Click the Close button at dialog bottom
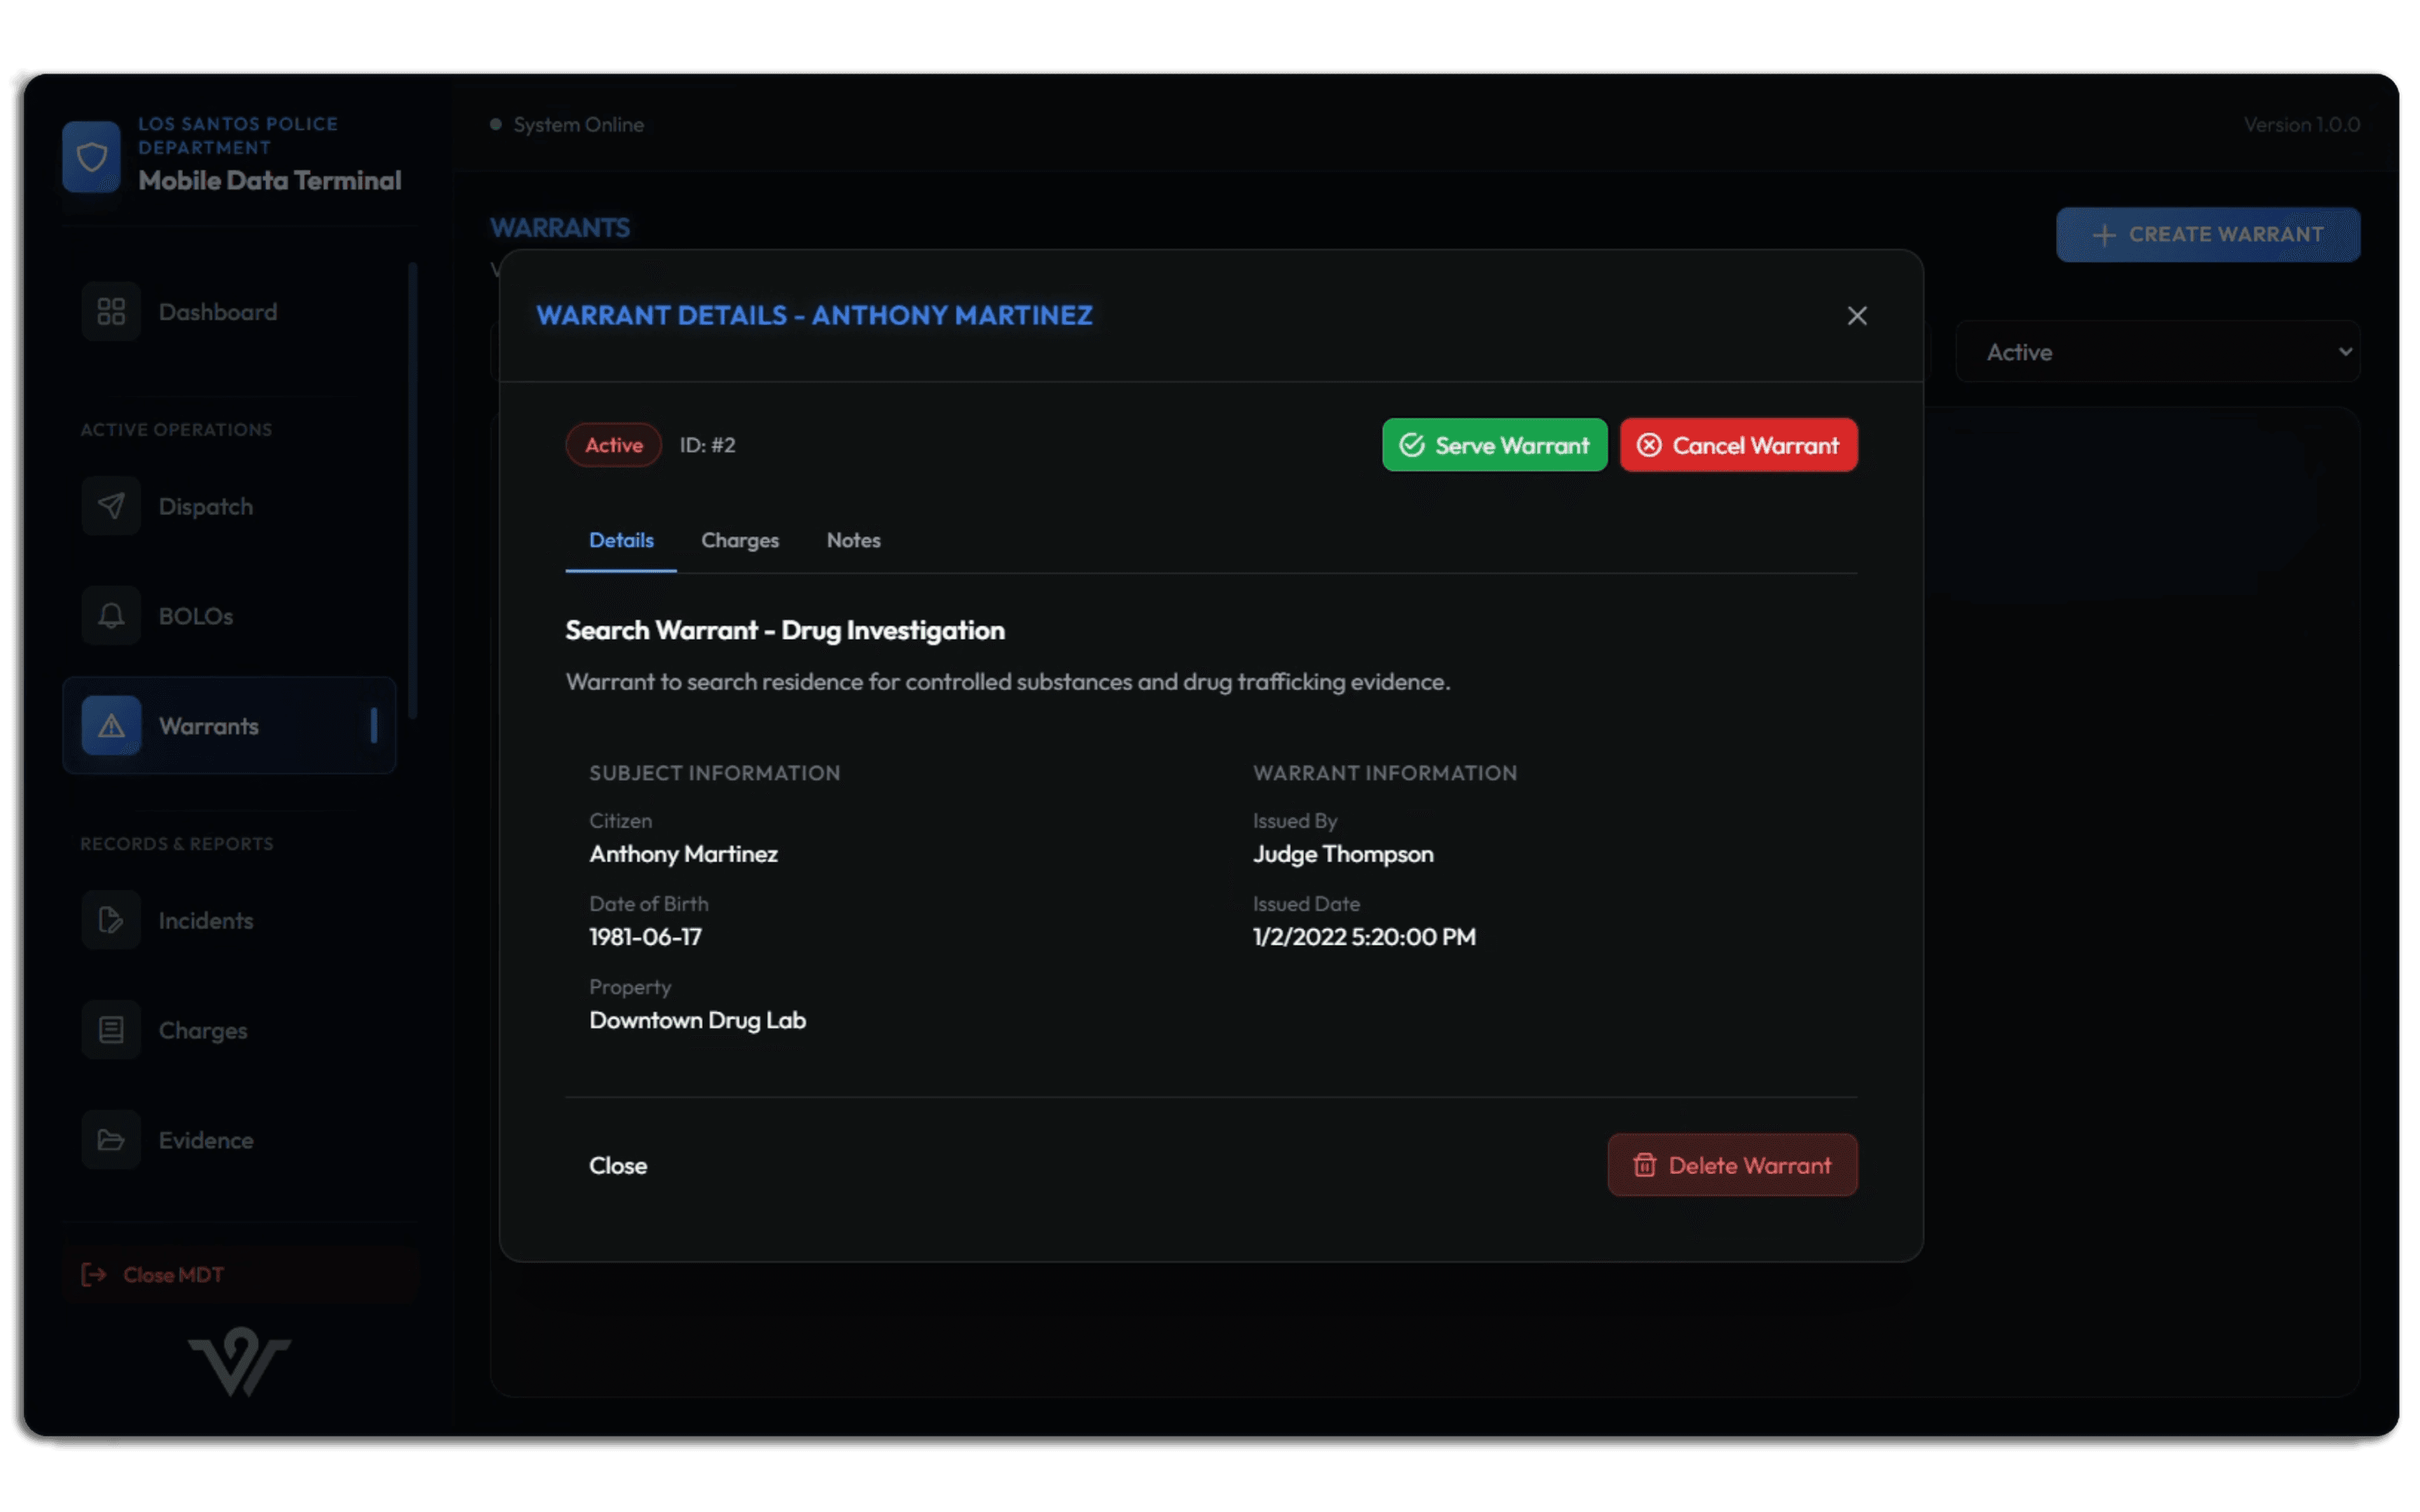 (618, 1166)
